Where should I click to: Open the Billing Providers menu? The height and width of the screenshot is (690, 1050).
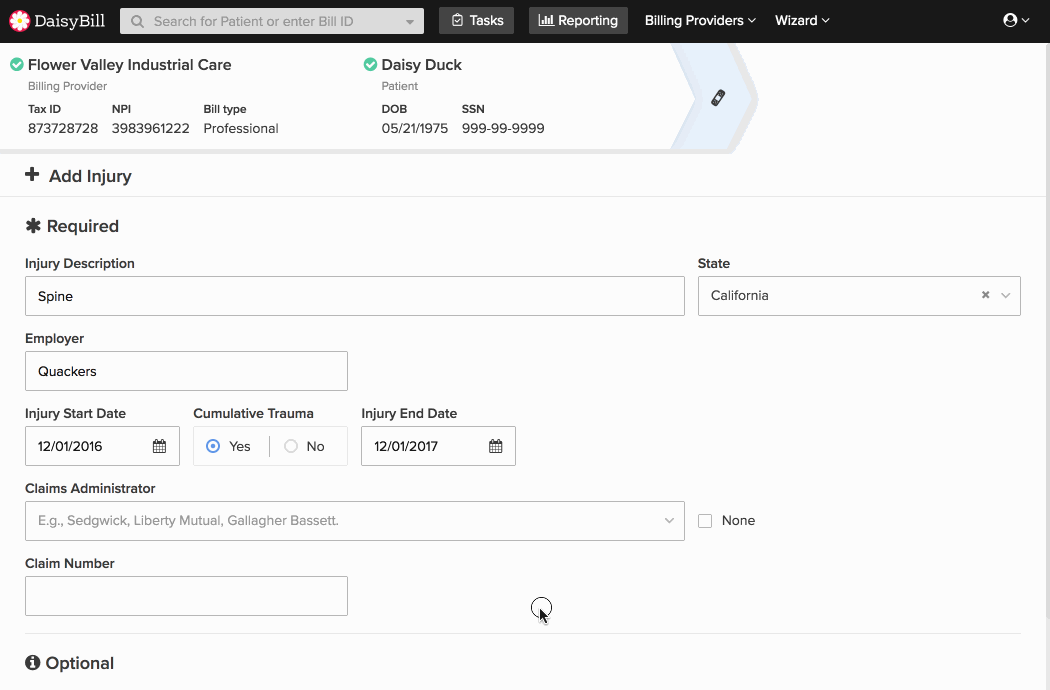pos(700,21)
